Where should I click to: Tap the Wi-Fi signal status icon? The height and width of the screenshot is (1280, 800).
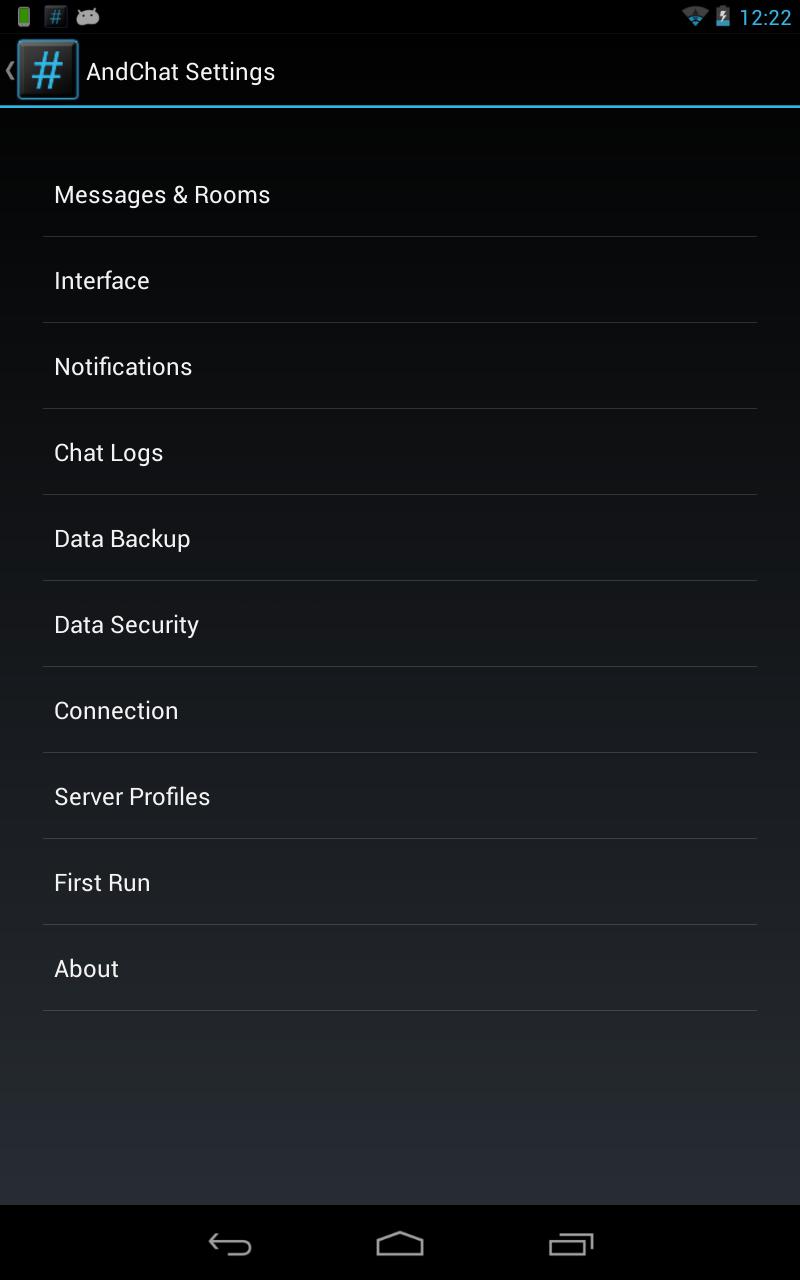[694, 17]
